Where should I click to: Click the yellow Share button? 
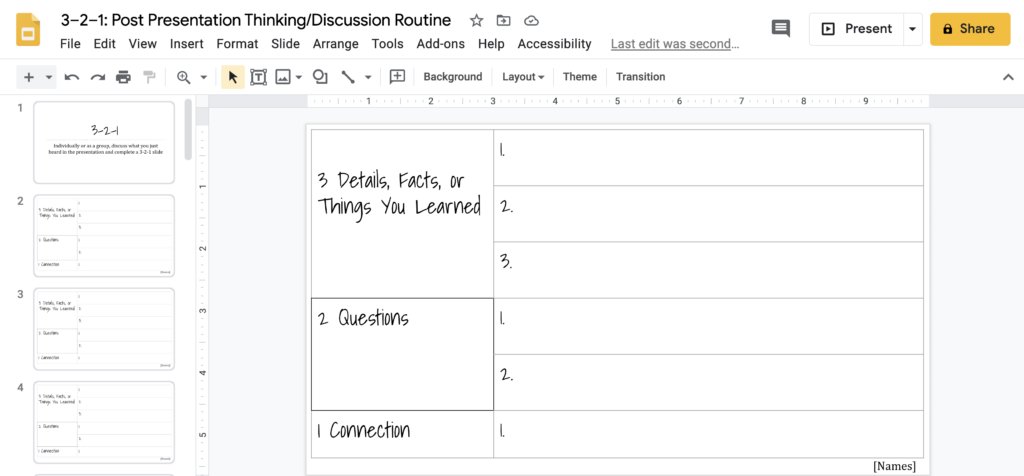pyautogui.click(x=970, y=29)
